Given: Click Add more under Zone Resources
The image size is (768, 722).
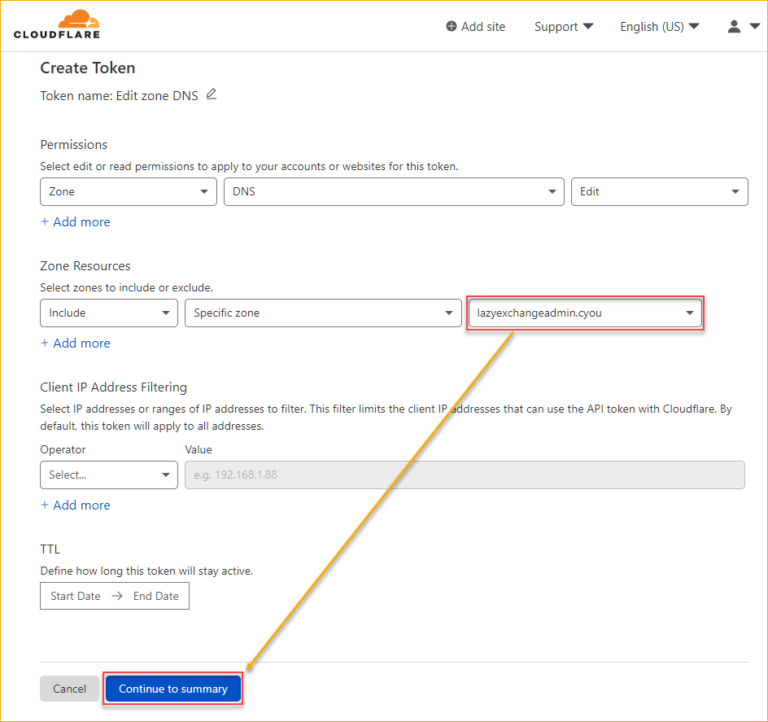Looking at the screenshot, I should (x=75, y=343).
